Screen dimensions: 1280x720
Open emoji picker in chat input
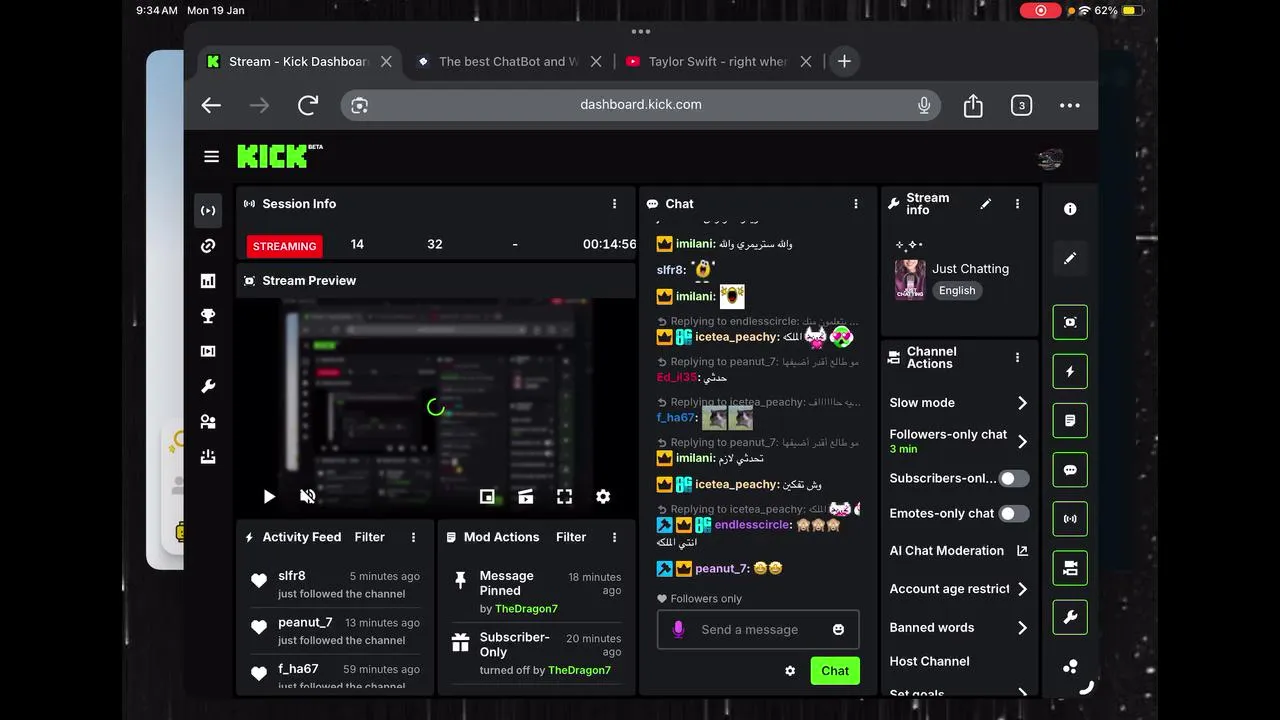[838, 629]
